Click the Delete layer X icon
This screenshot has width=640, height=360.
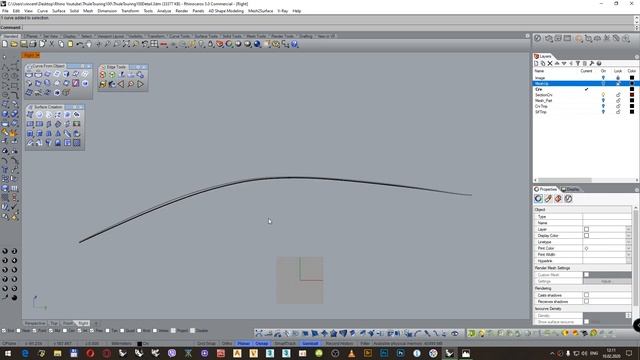coord(550,63)
